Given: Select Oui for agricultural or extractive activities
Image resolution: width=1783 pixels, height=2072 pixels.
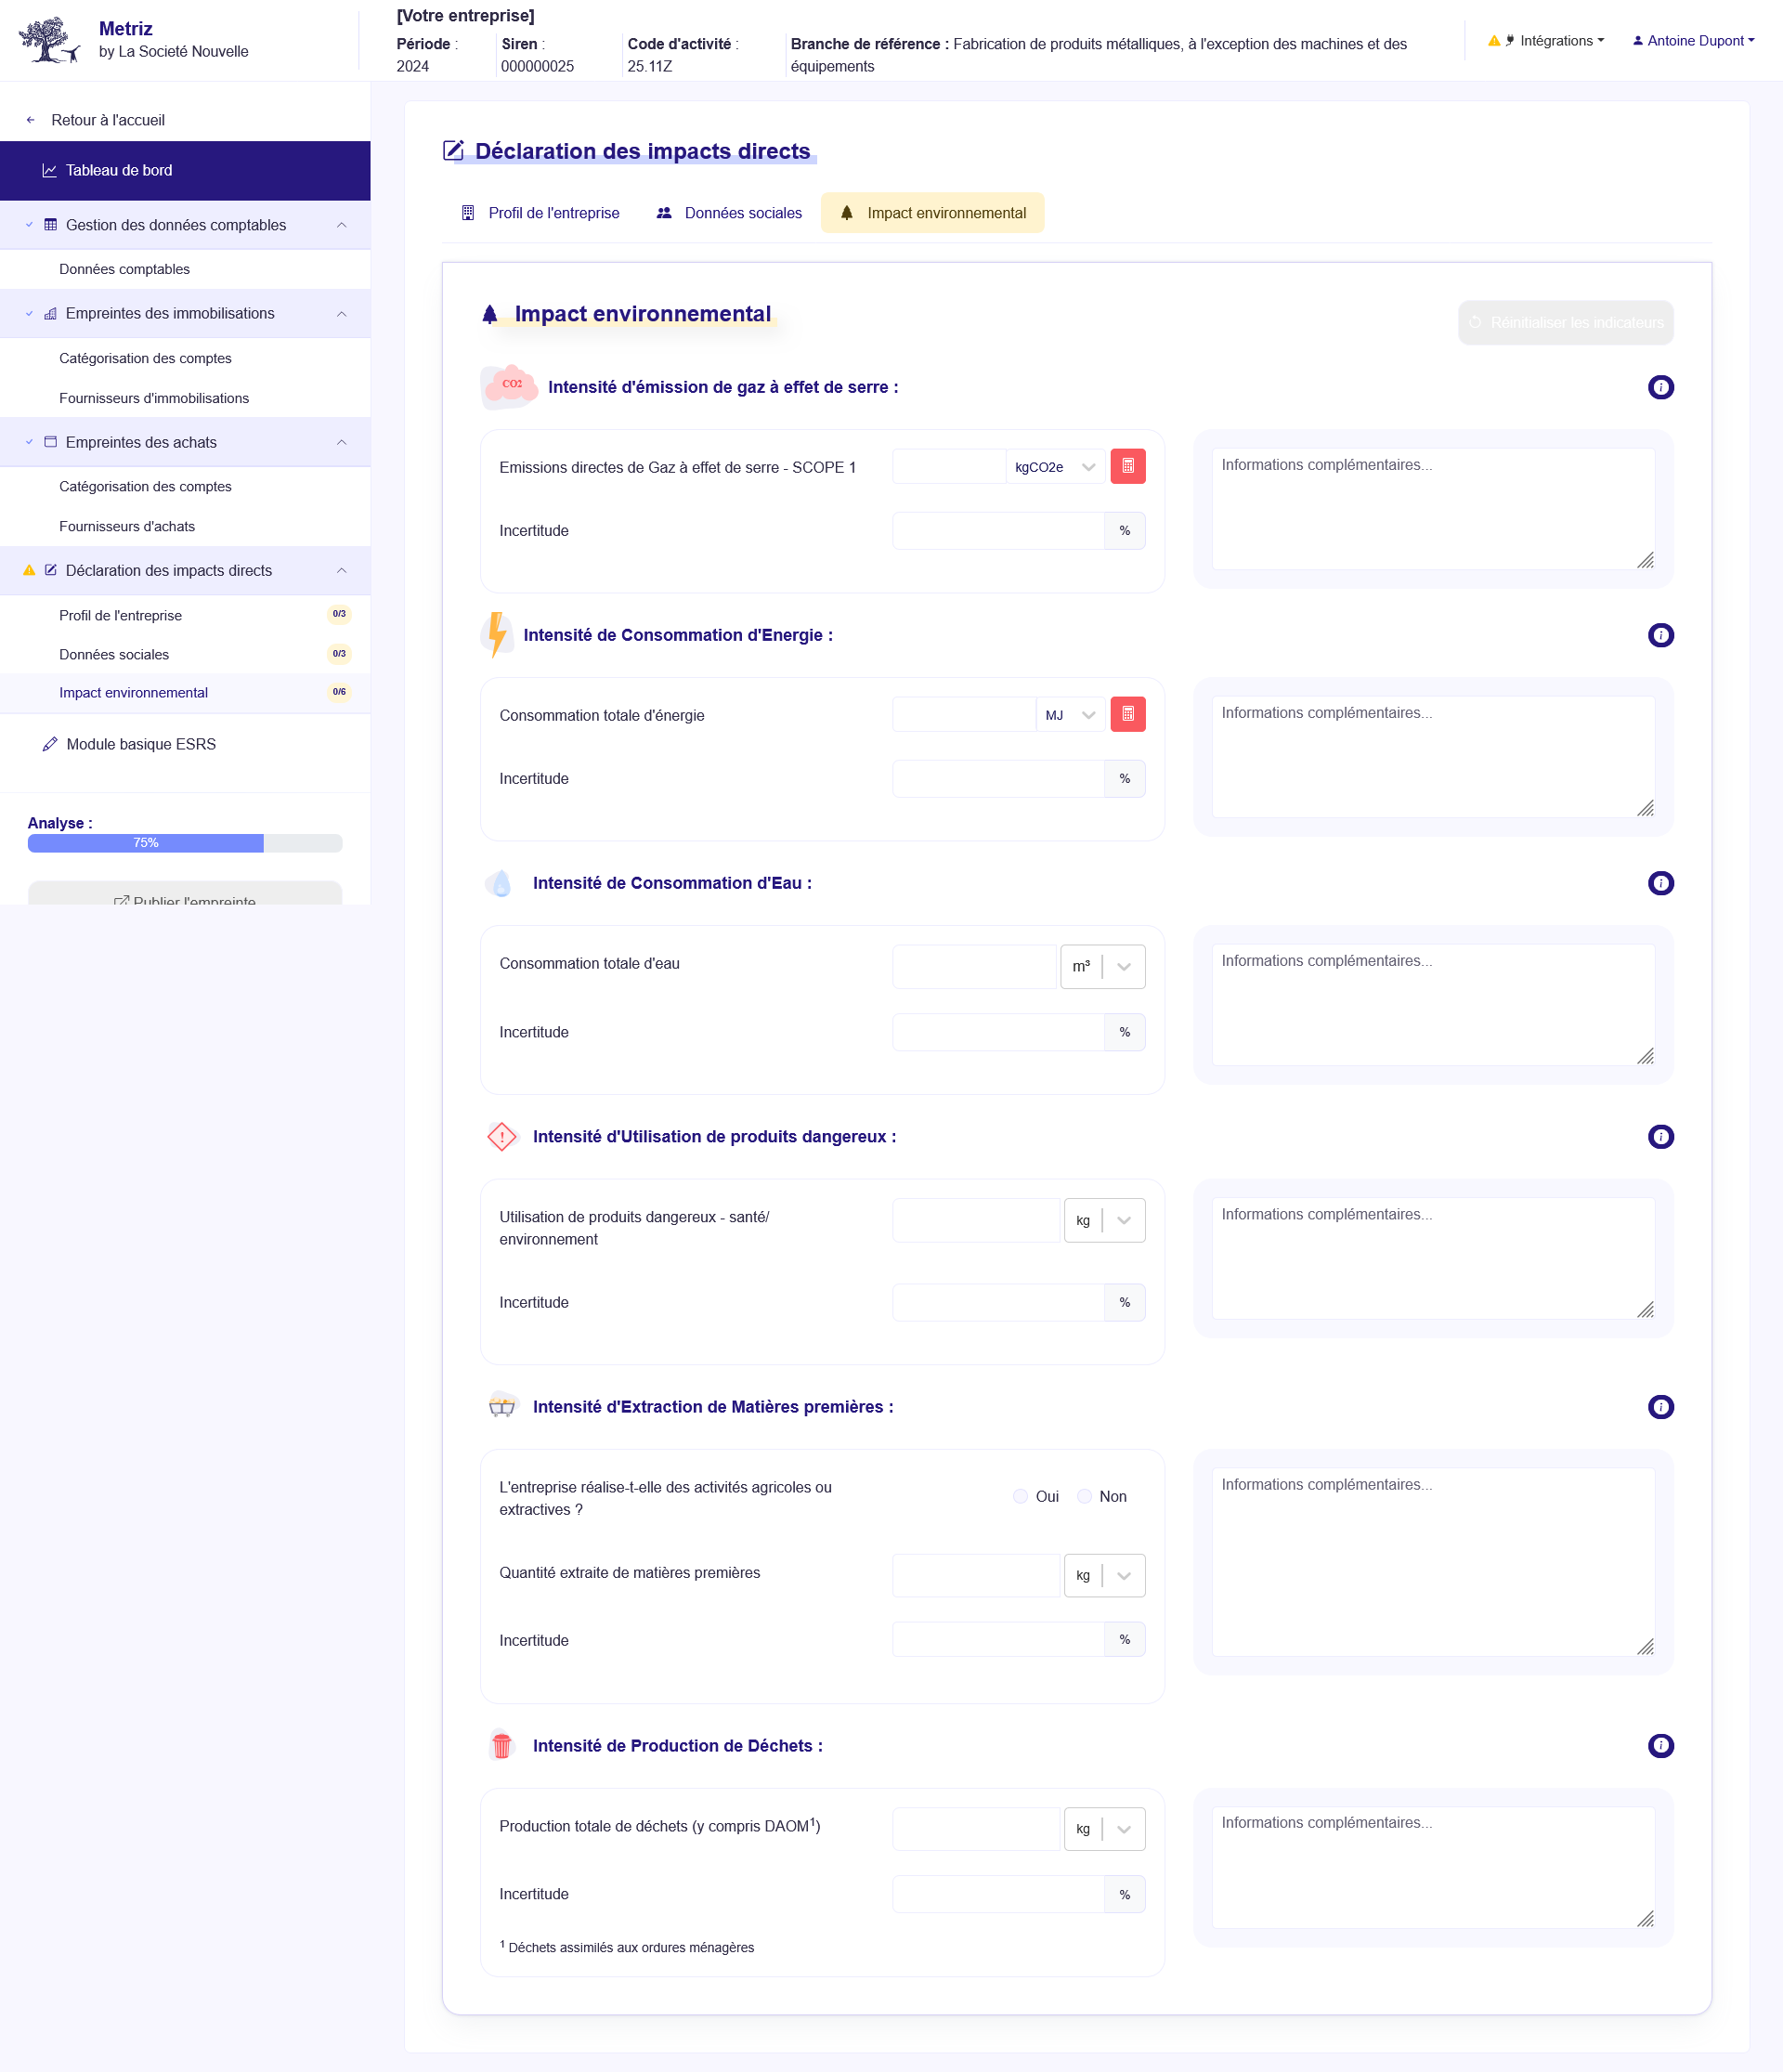Looking at the screenshot, I should click(1021, 1496).
